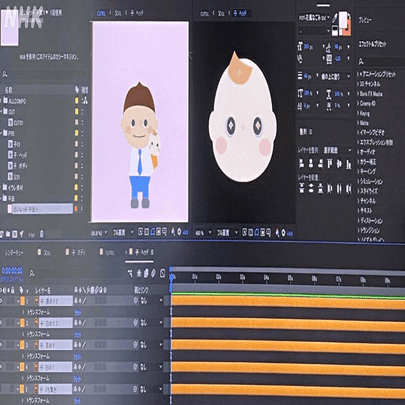Image resolution: width=405 pixels, height=405 pixels.
Task: Click the distribute left edges icon
Action: coord(330,189)
